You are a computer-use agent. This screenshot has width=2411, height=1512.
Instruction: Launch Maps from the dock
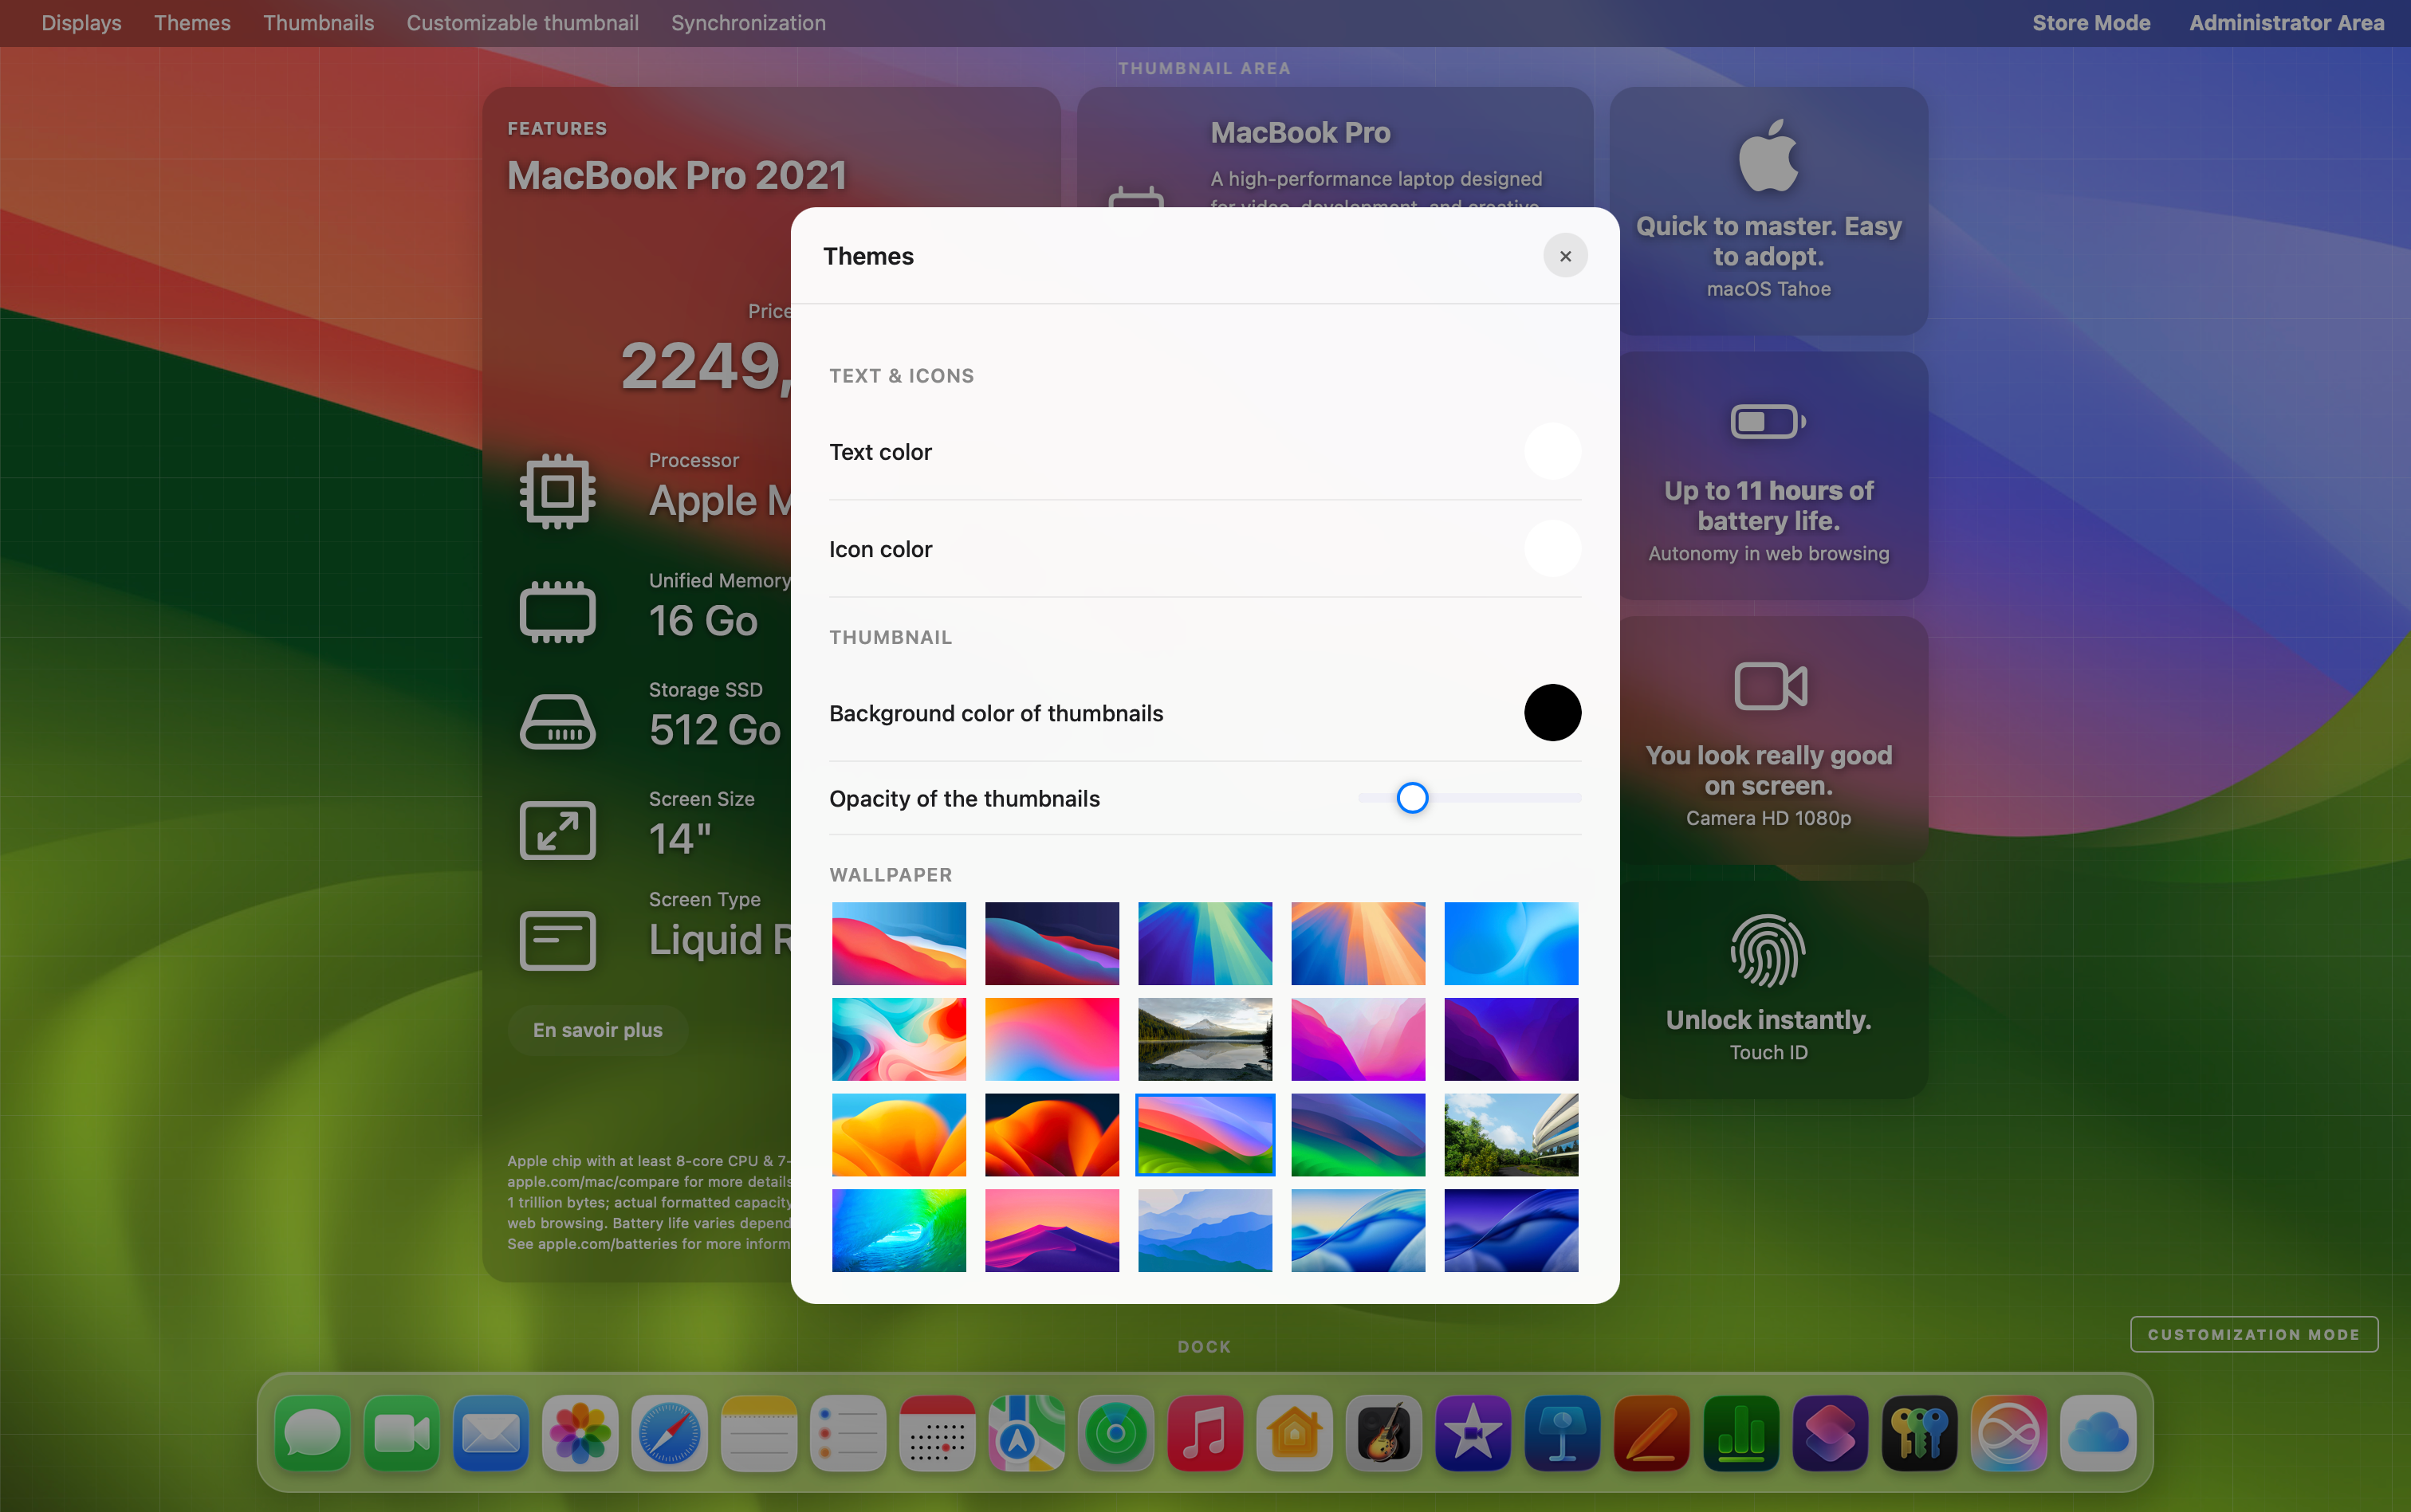coord(1026,1433)
